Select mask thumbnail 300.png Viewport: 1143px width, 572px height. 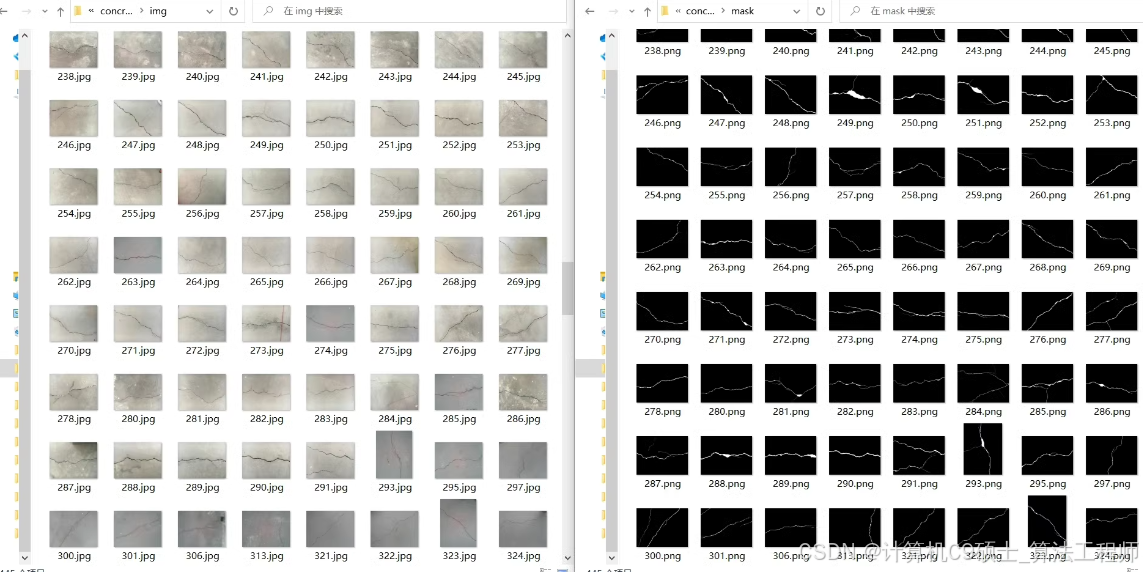click(x=663, y=528)
